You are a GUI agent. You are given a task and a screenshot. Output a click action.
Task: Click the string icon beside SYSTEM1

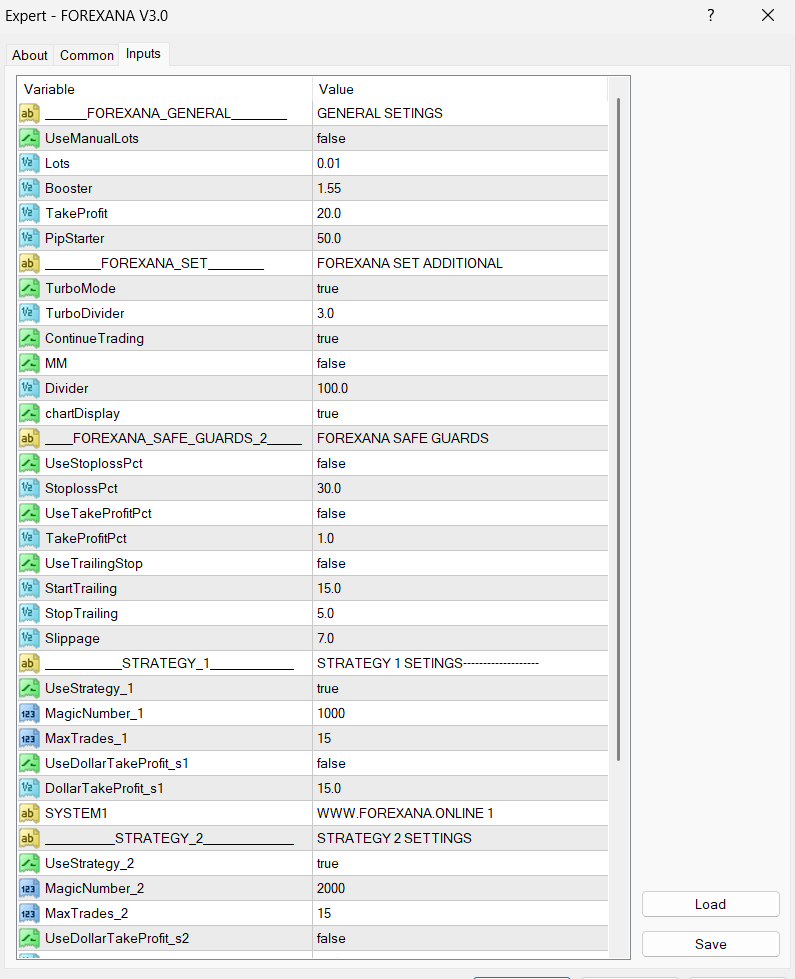[x=29, y=813]
